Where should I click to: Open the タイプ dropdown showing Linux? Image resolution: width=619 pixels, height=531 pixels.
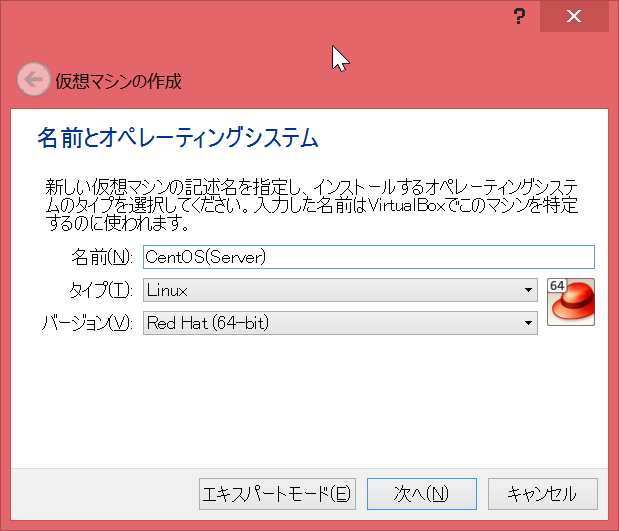pyautogui.click(x=340, y=290)
